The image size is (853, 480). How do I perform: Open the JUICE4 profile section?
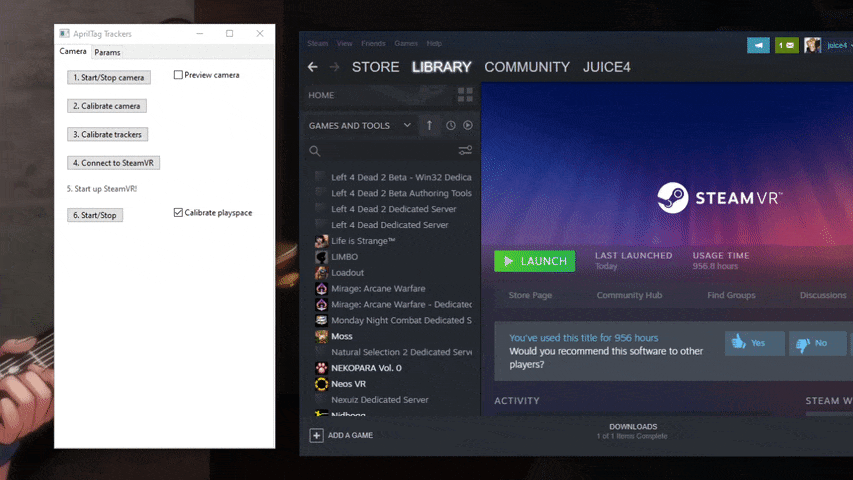point(607,67)
